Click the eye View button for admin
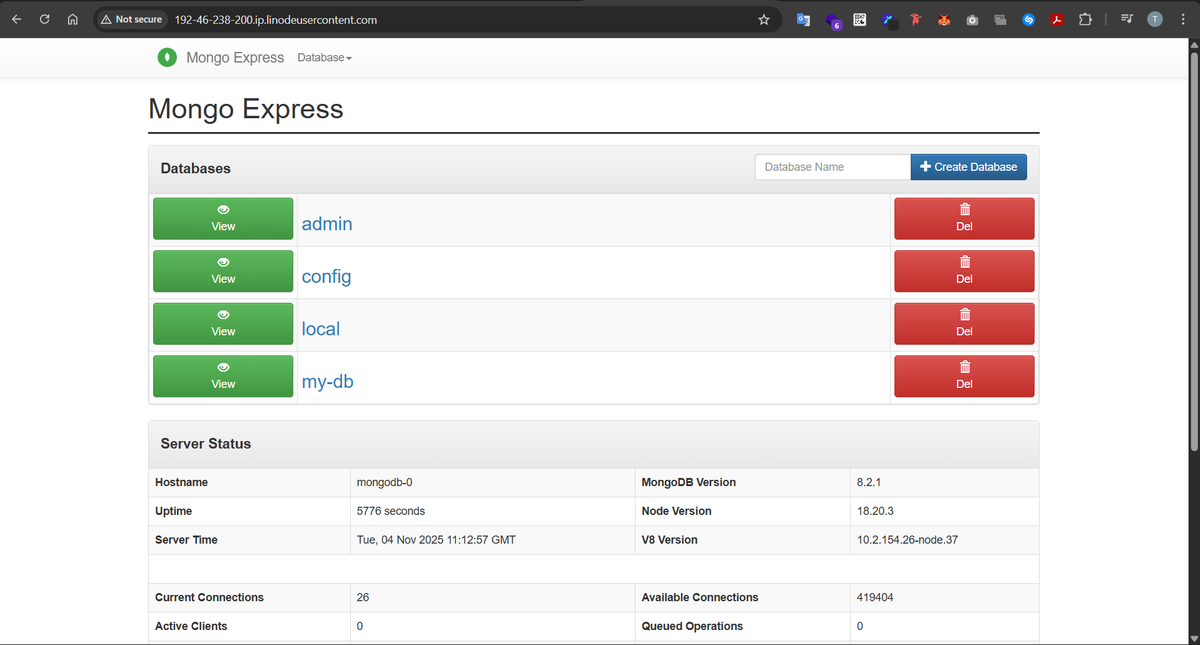Viewport: 1200px width, 645px height. coord(223,219)
